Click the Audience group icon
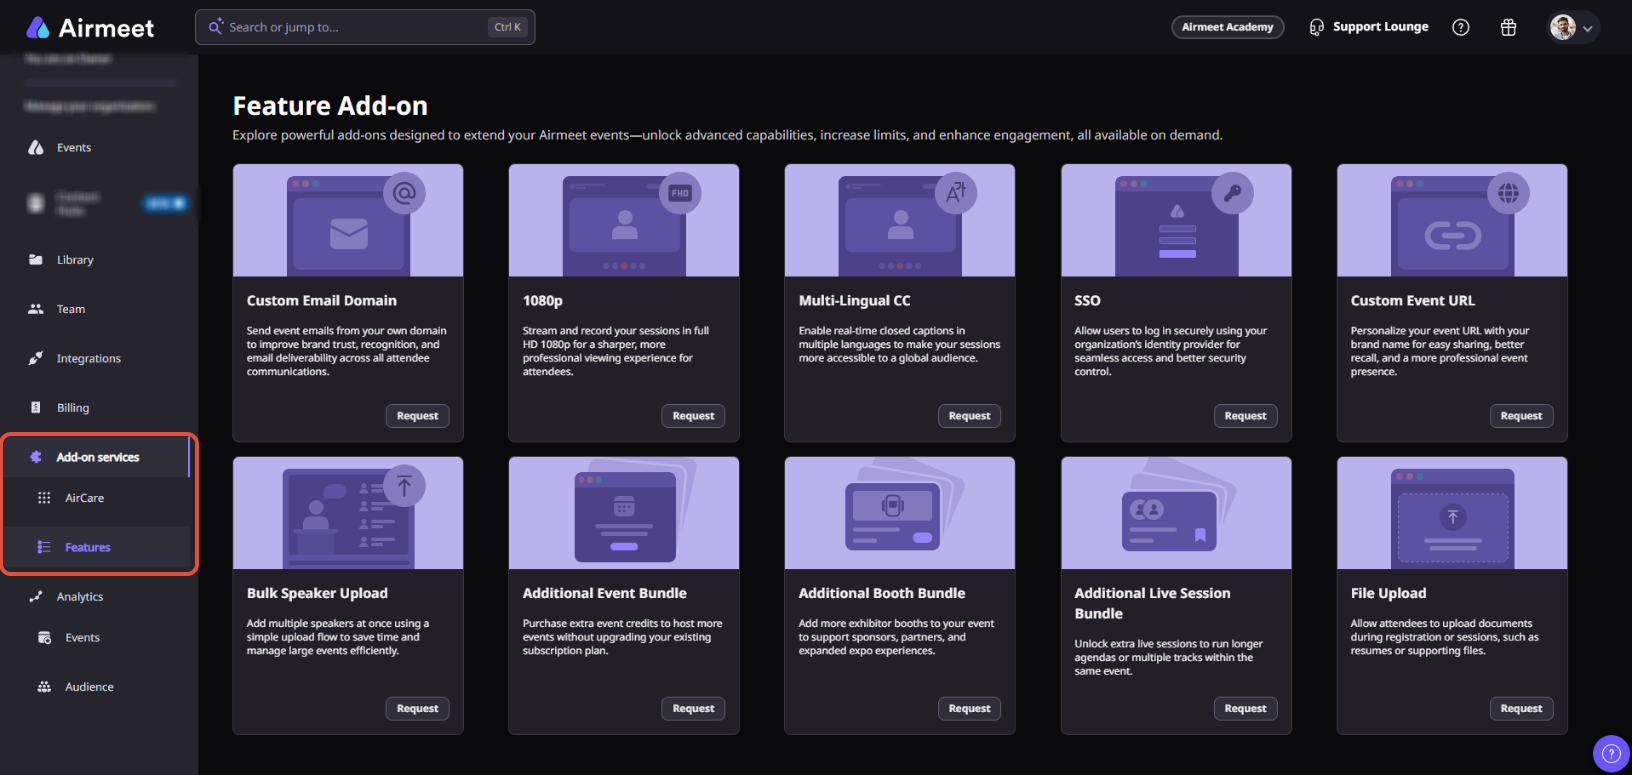 pos(44,687)
